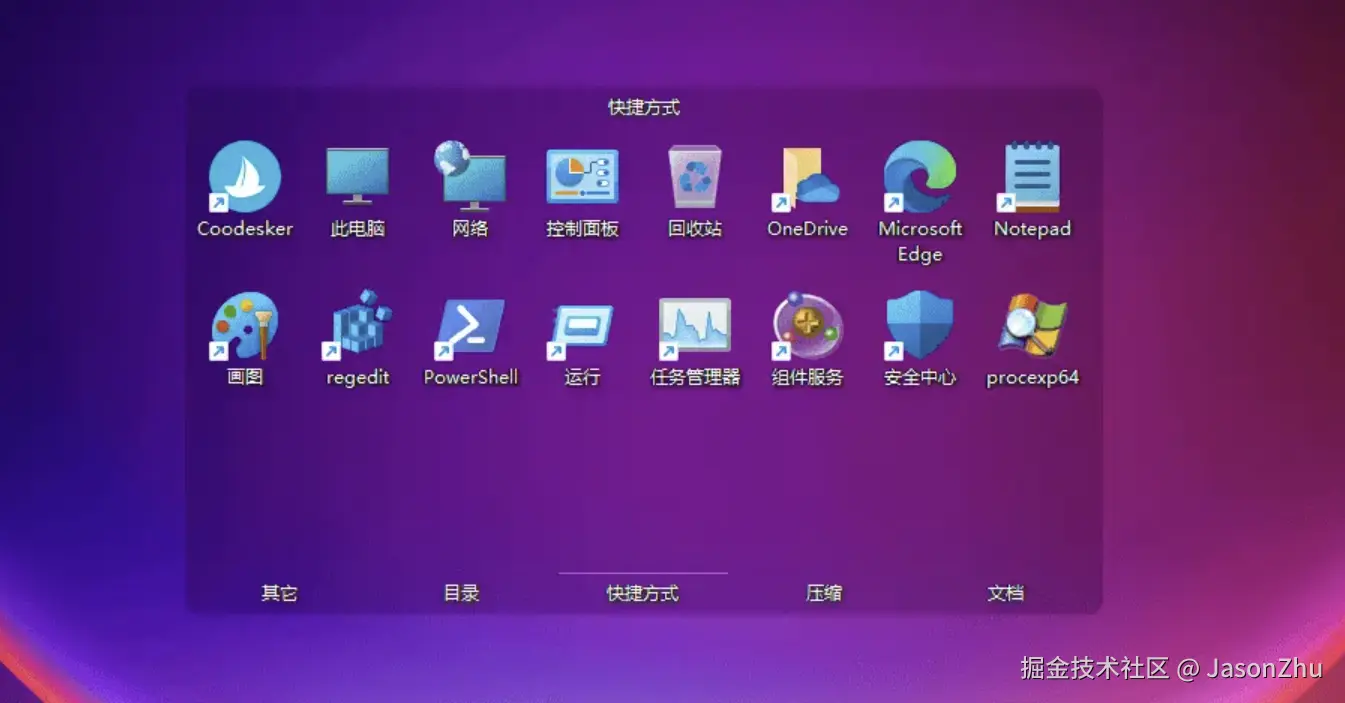Image resolution: width=1345 pixels, height=703 pixels.
Task: Switch to the 压缩 tab
Action: [824, 593]
